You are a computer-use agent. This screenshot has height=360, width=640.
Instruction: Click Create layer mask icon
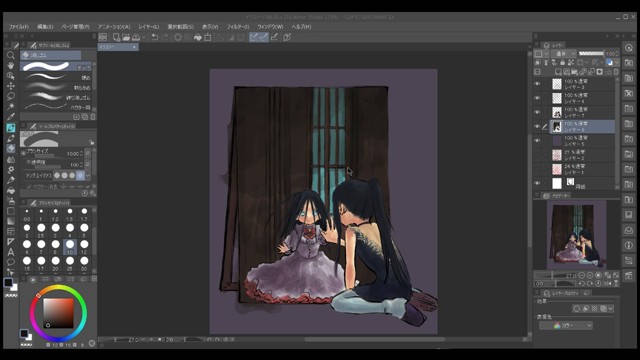(x=599, y=72)
